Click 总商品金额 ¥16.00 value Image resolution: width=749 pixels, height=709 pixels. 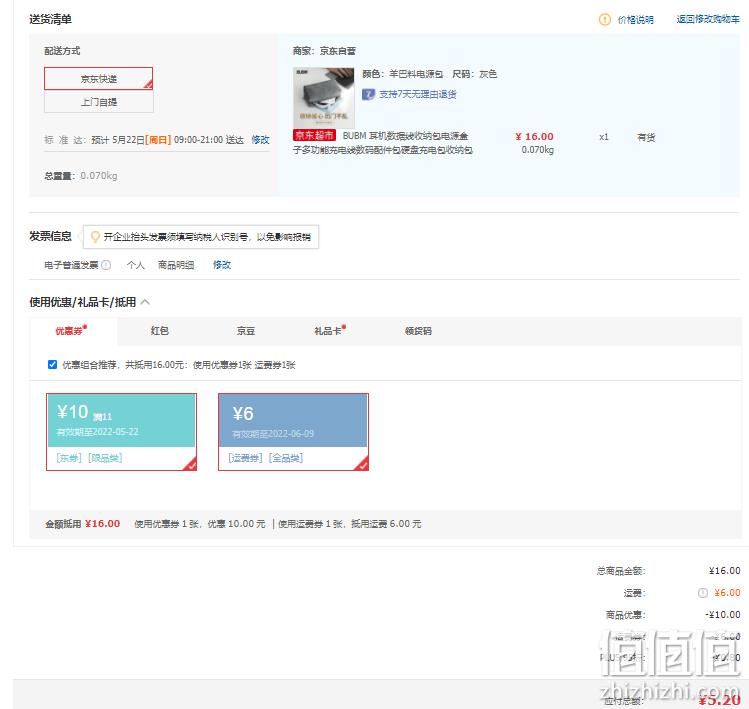tap(724, 570)
